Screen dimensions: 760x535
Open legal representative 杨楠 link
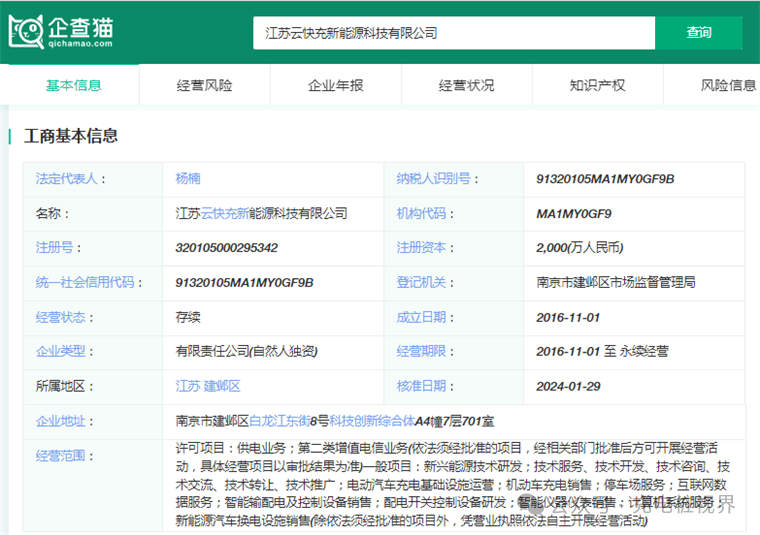[x=188, y=178]
